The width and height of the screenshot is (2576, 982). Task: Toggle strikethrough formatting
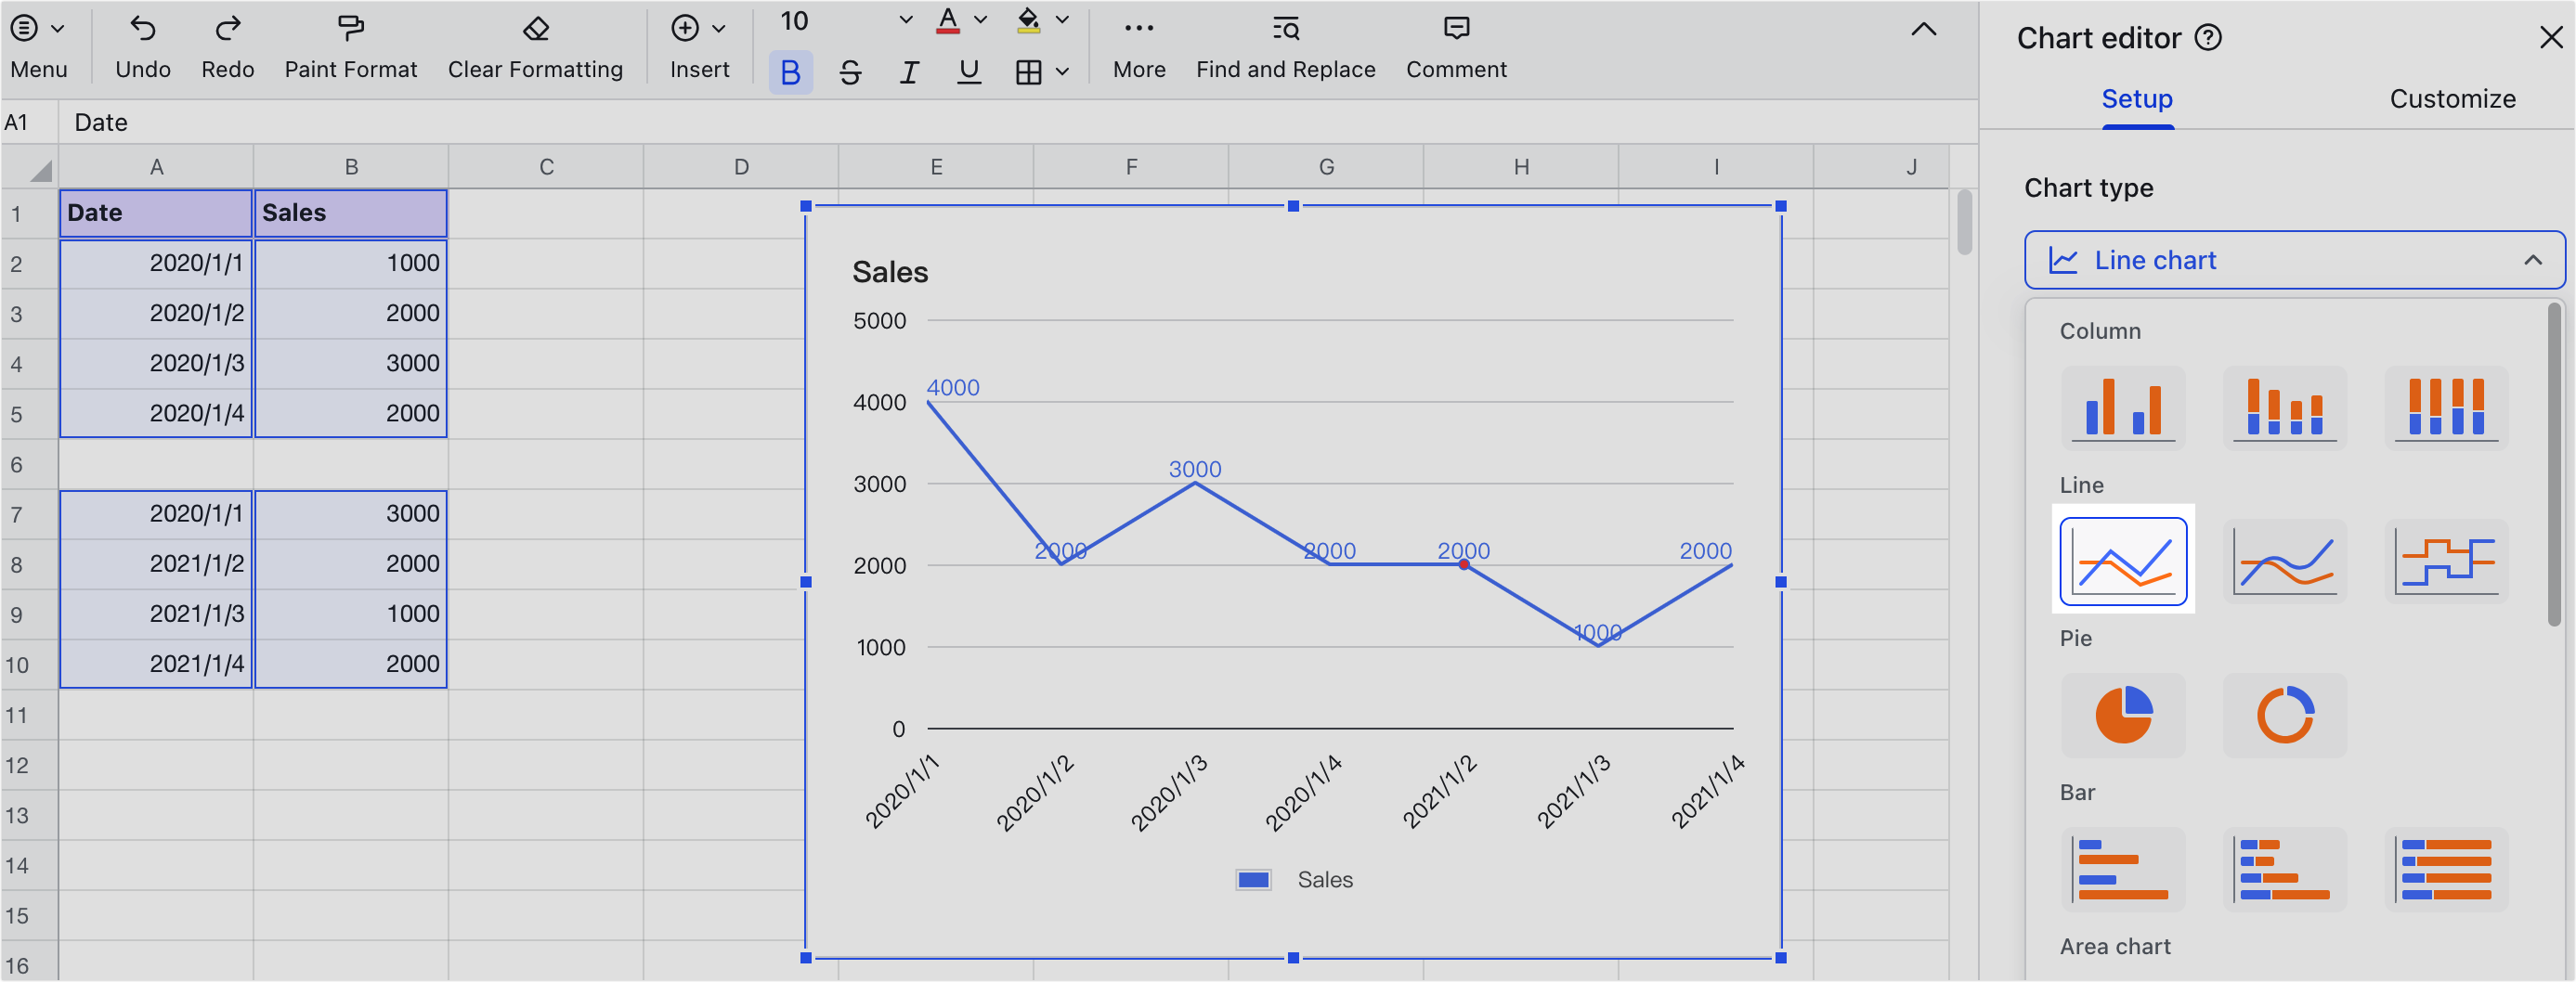pos(850,73)
